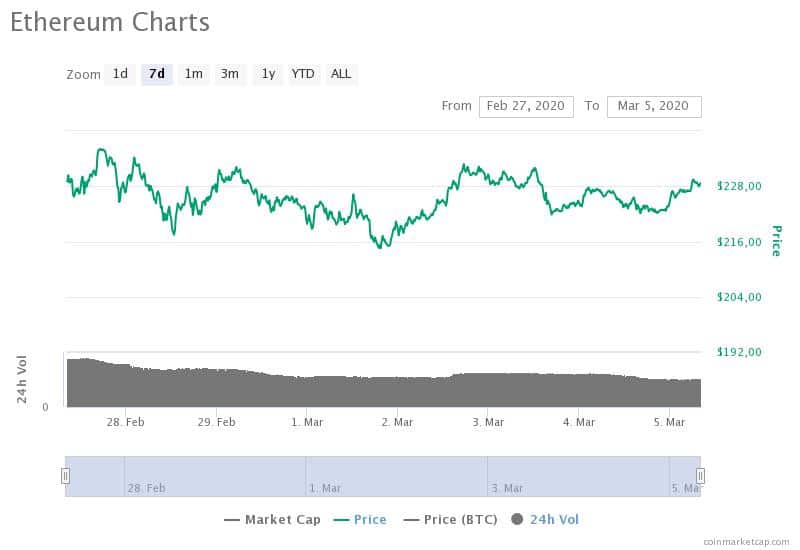800x550 pixels.
Task: Select the 1d zoom range
Action: pyautogui.click(x=120, y=74)
